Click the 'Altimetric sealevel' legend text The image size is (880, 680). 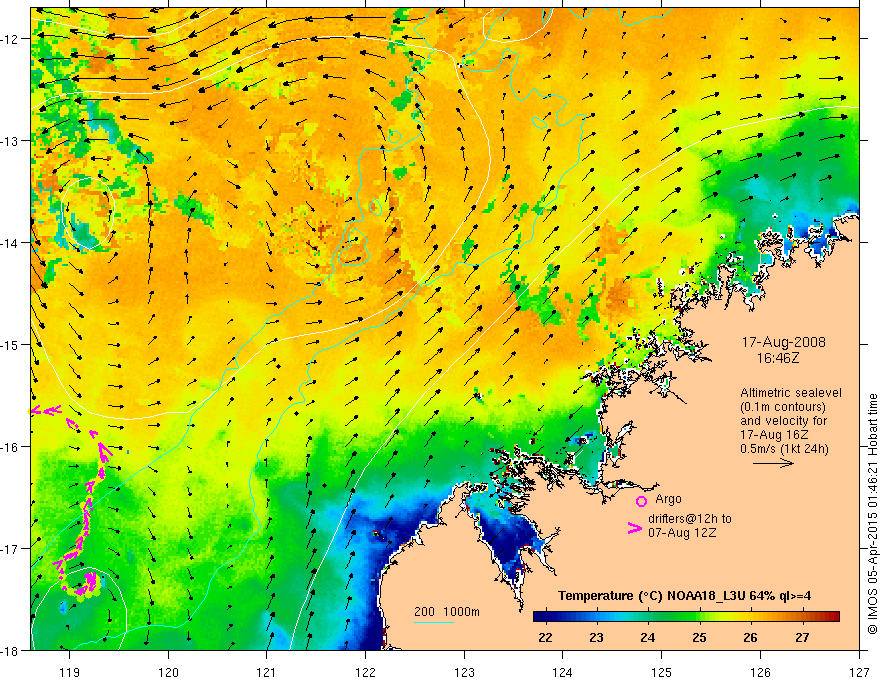pyautogui.click(x=791, y=393)
